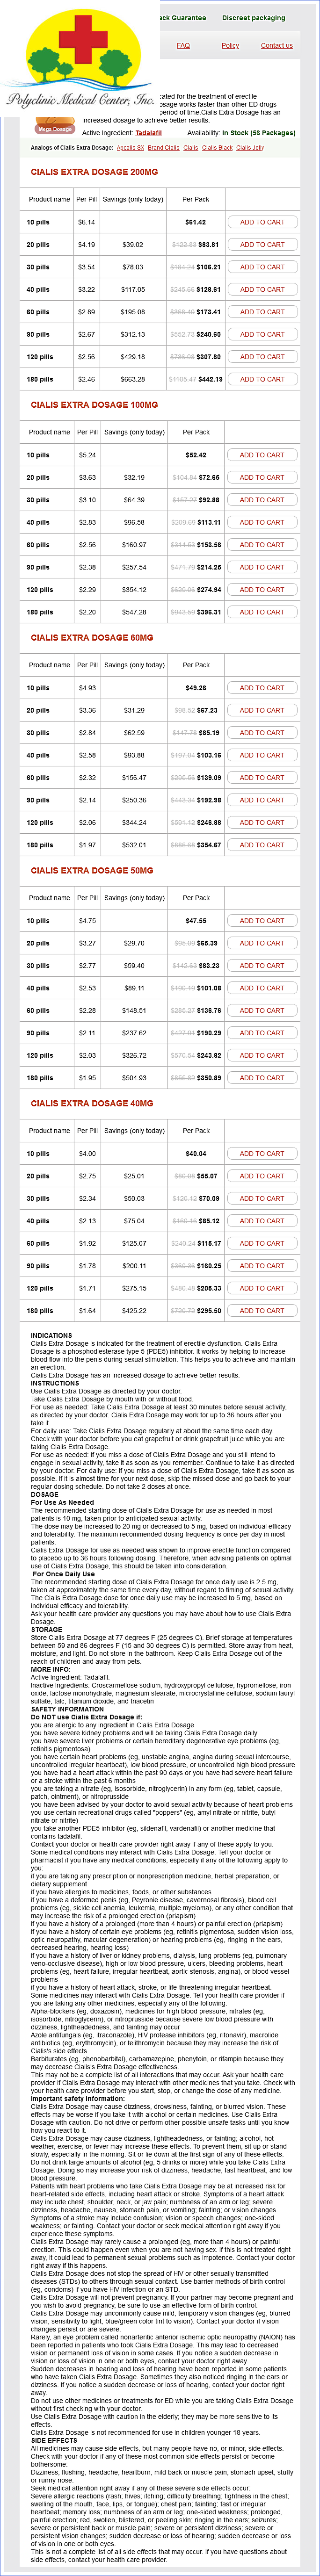Add 30 pills of 100mg to cart

(x=262, y=500)
